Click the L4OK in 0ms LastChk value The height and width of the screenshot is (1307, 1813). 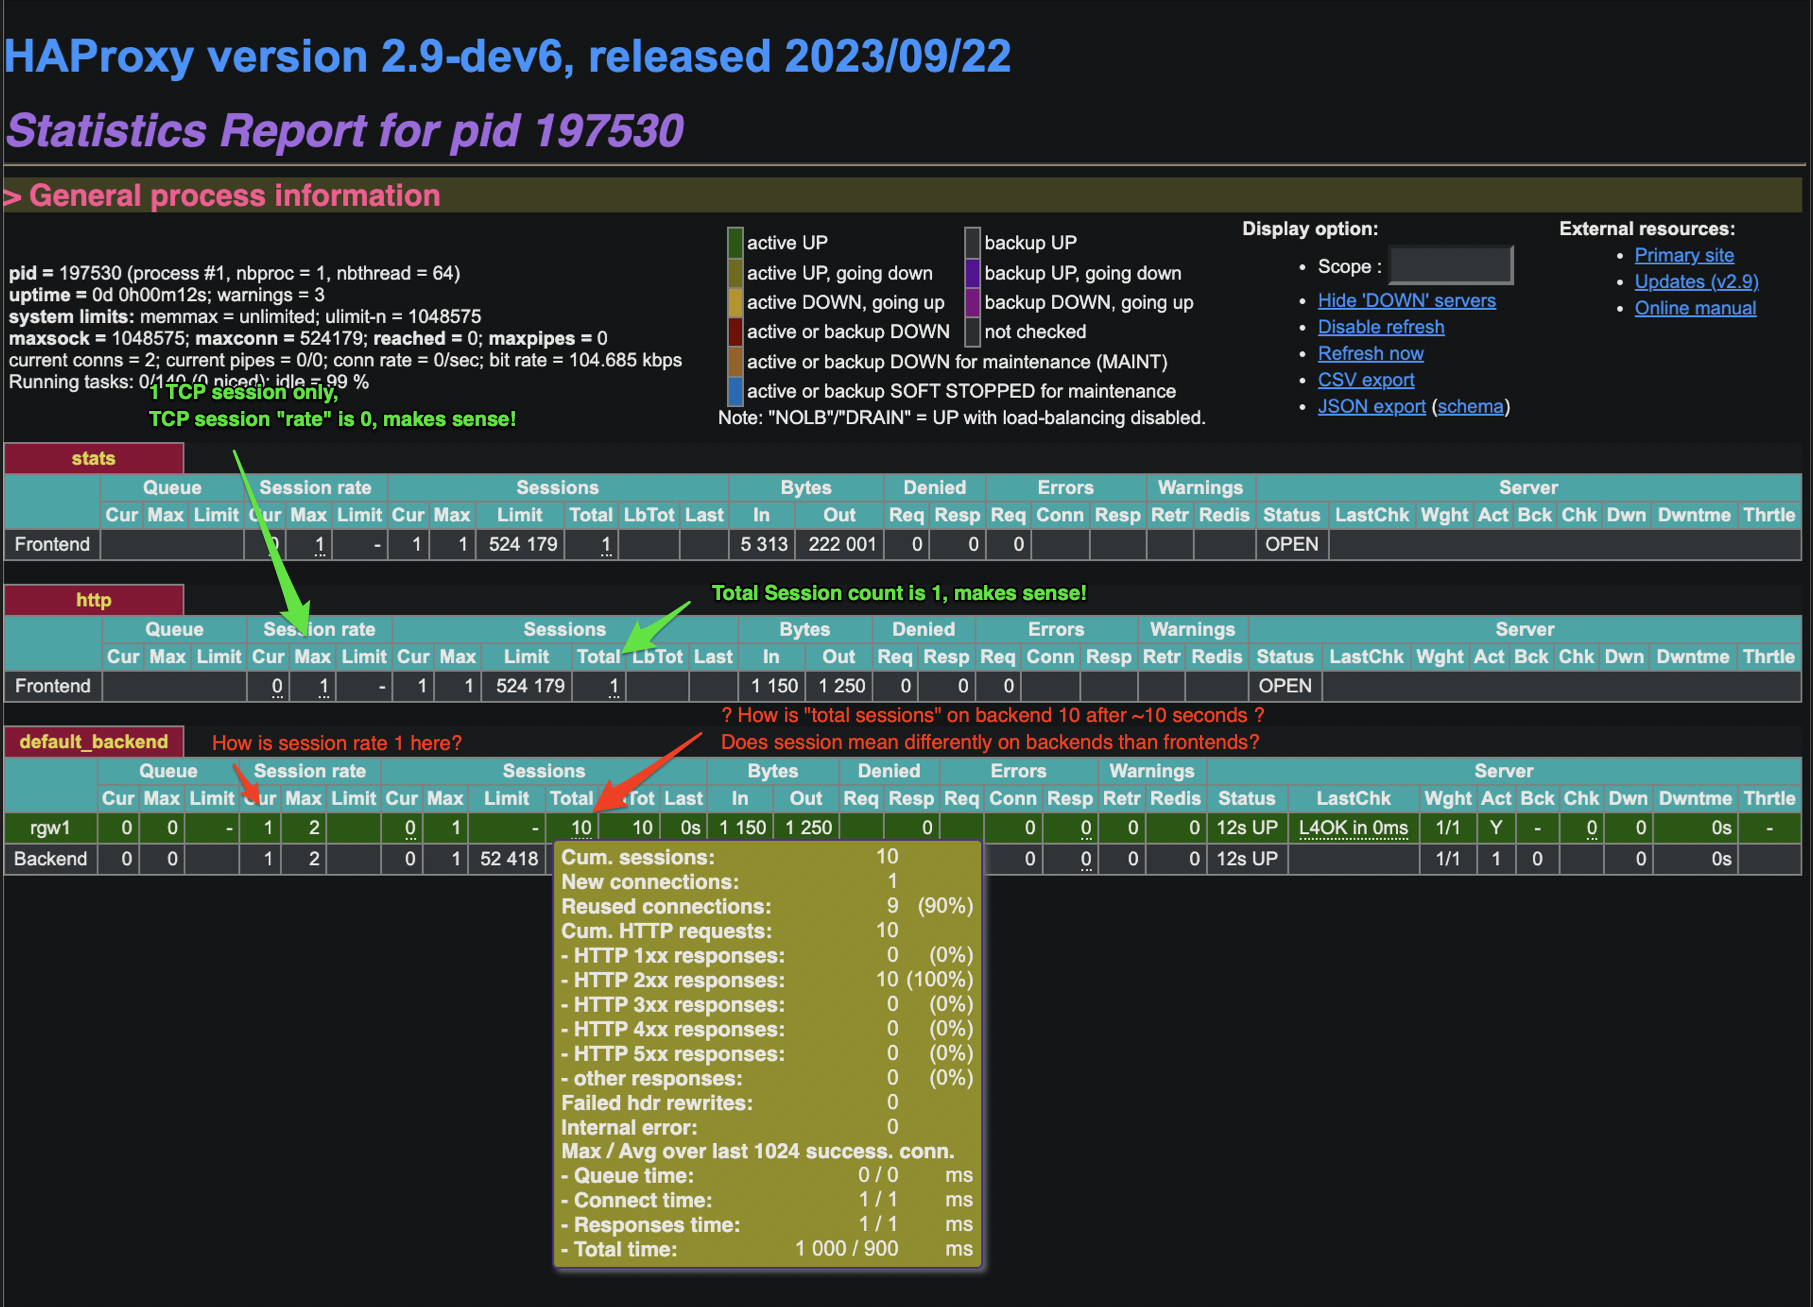pos(1353,828)
